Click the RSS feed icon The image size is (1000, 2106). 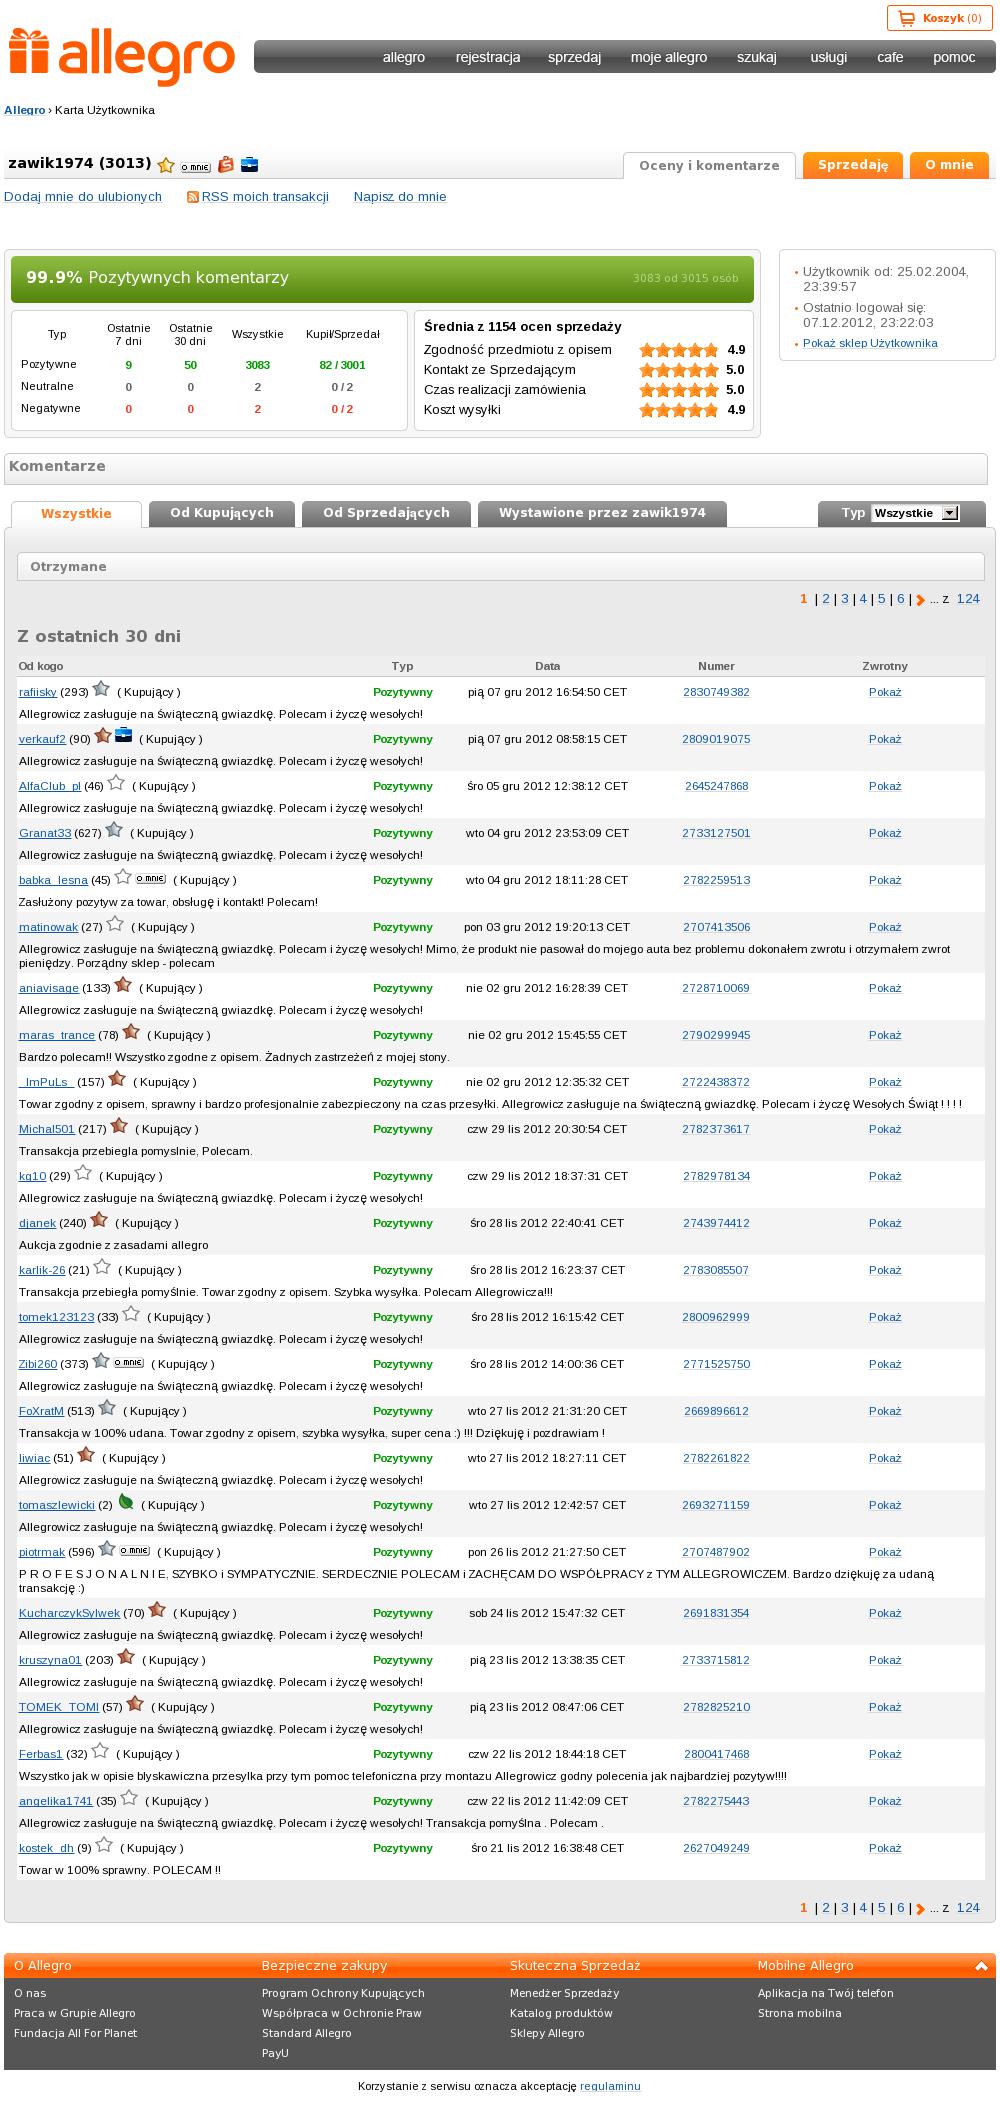(193, 197)
